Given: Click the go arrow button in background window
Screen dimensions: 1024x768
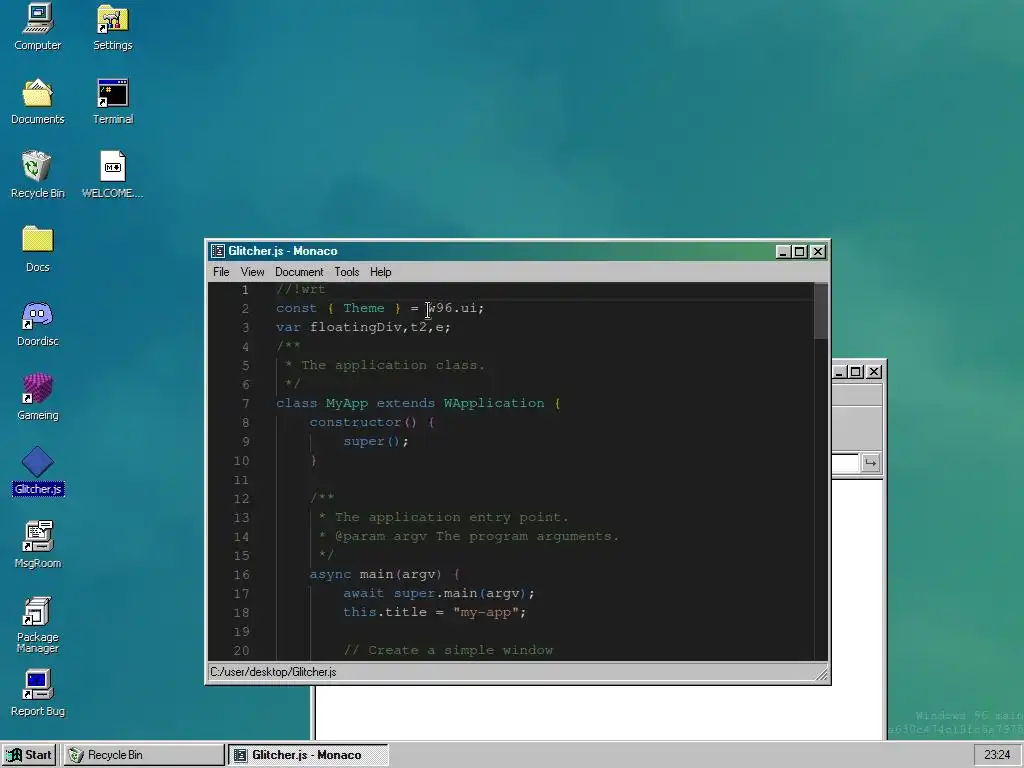Looking at the screenshot, I should coord(870,463).
